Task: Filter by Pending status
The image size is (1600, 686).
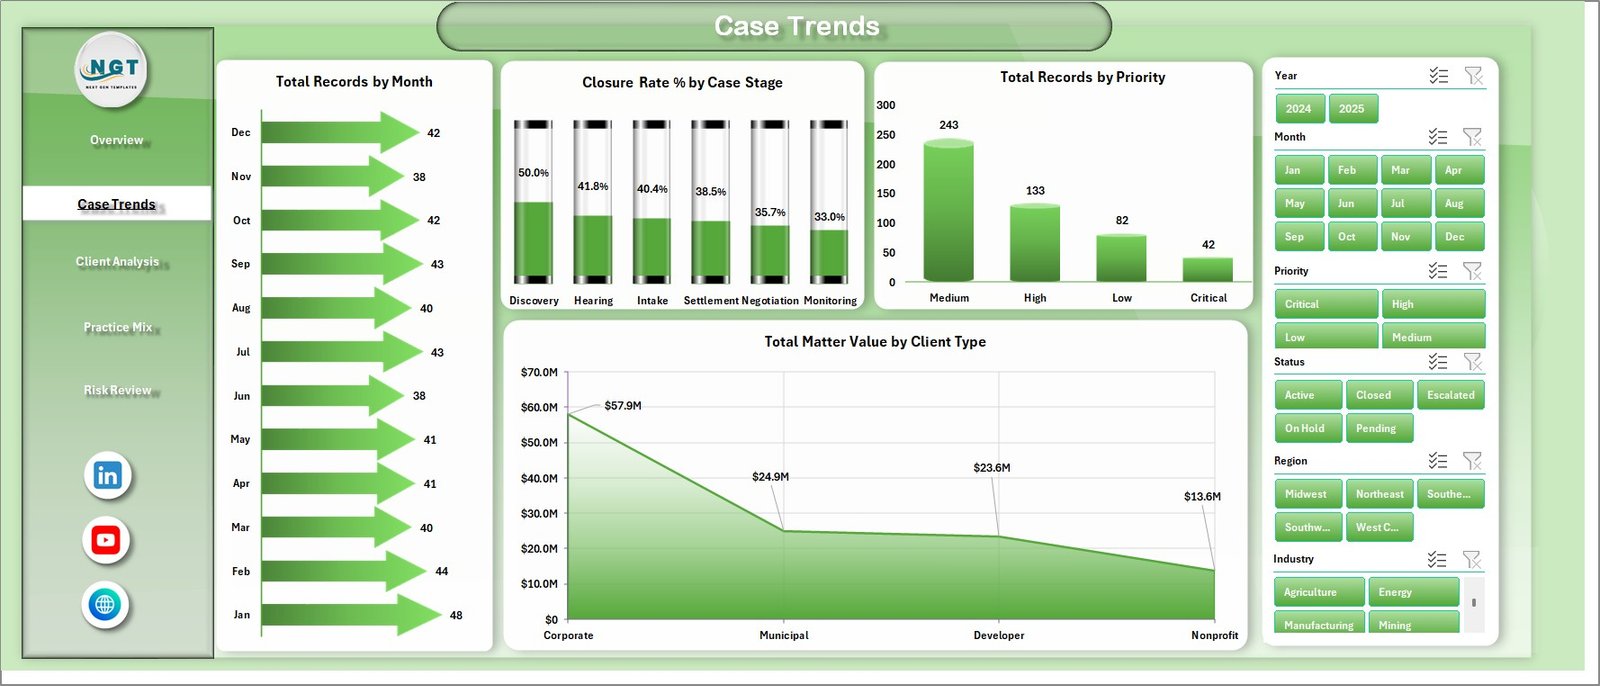Action: coord(1380,428)
